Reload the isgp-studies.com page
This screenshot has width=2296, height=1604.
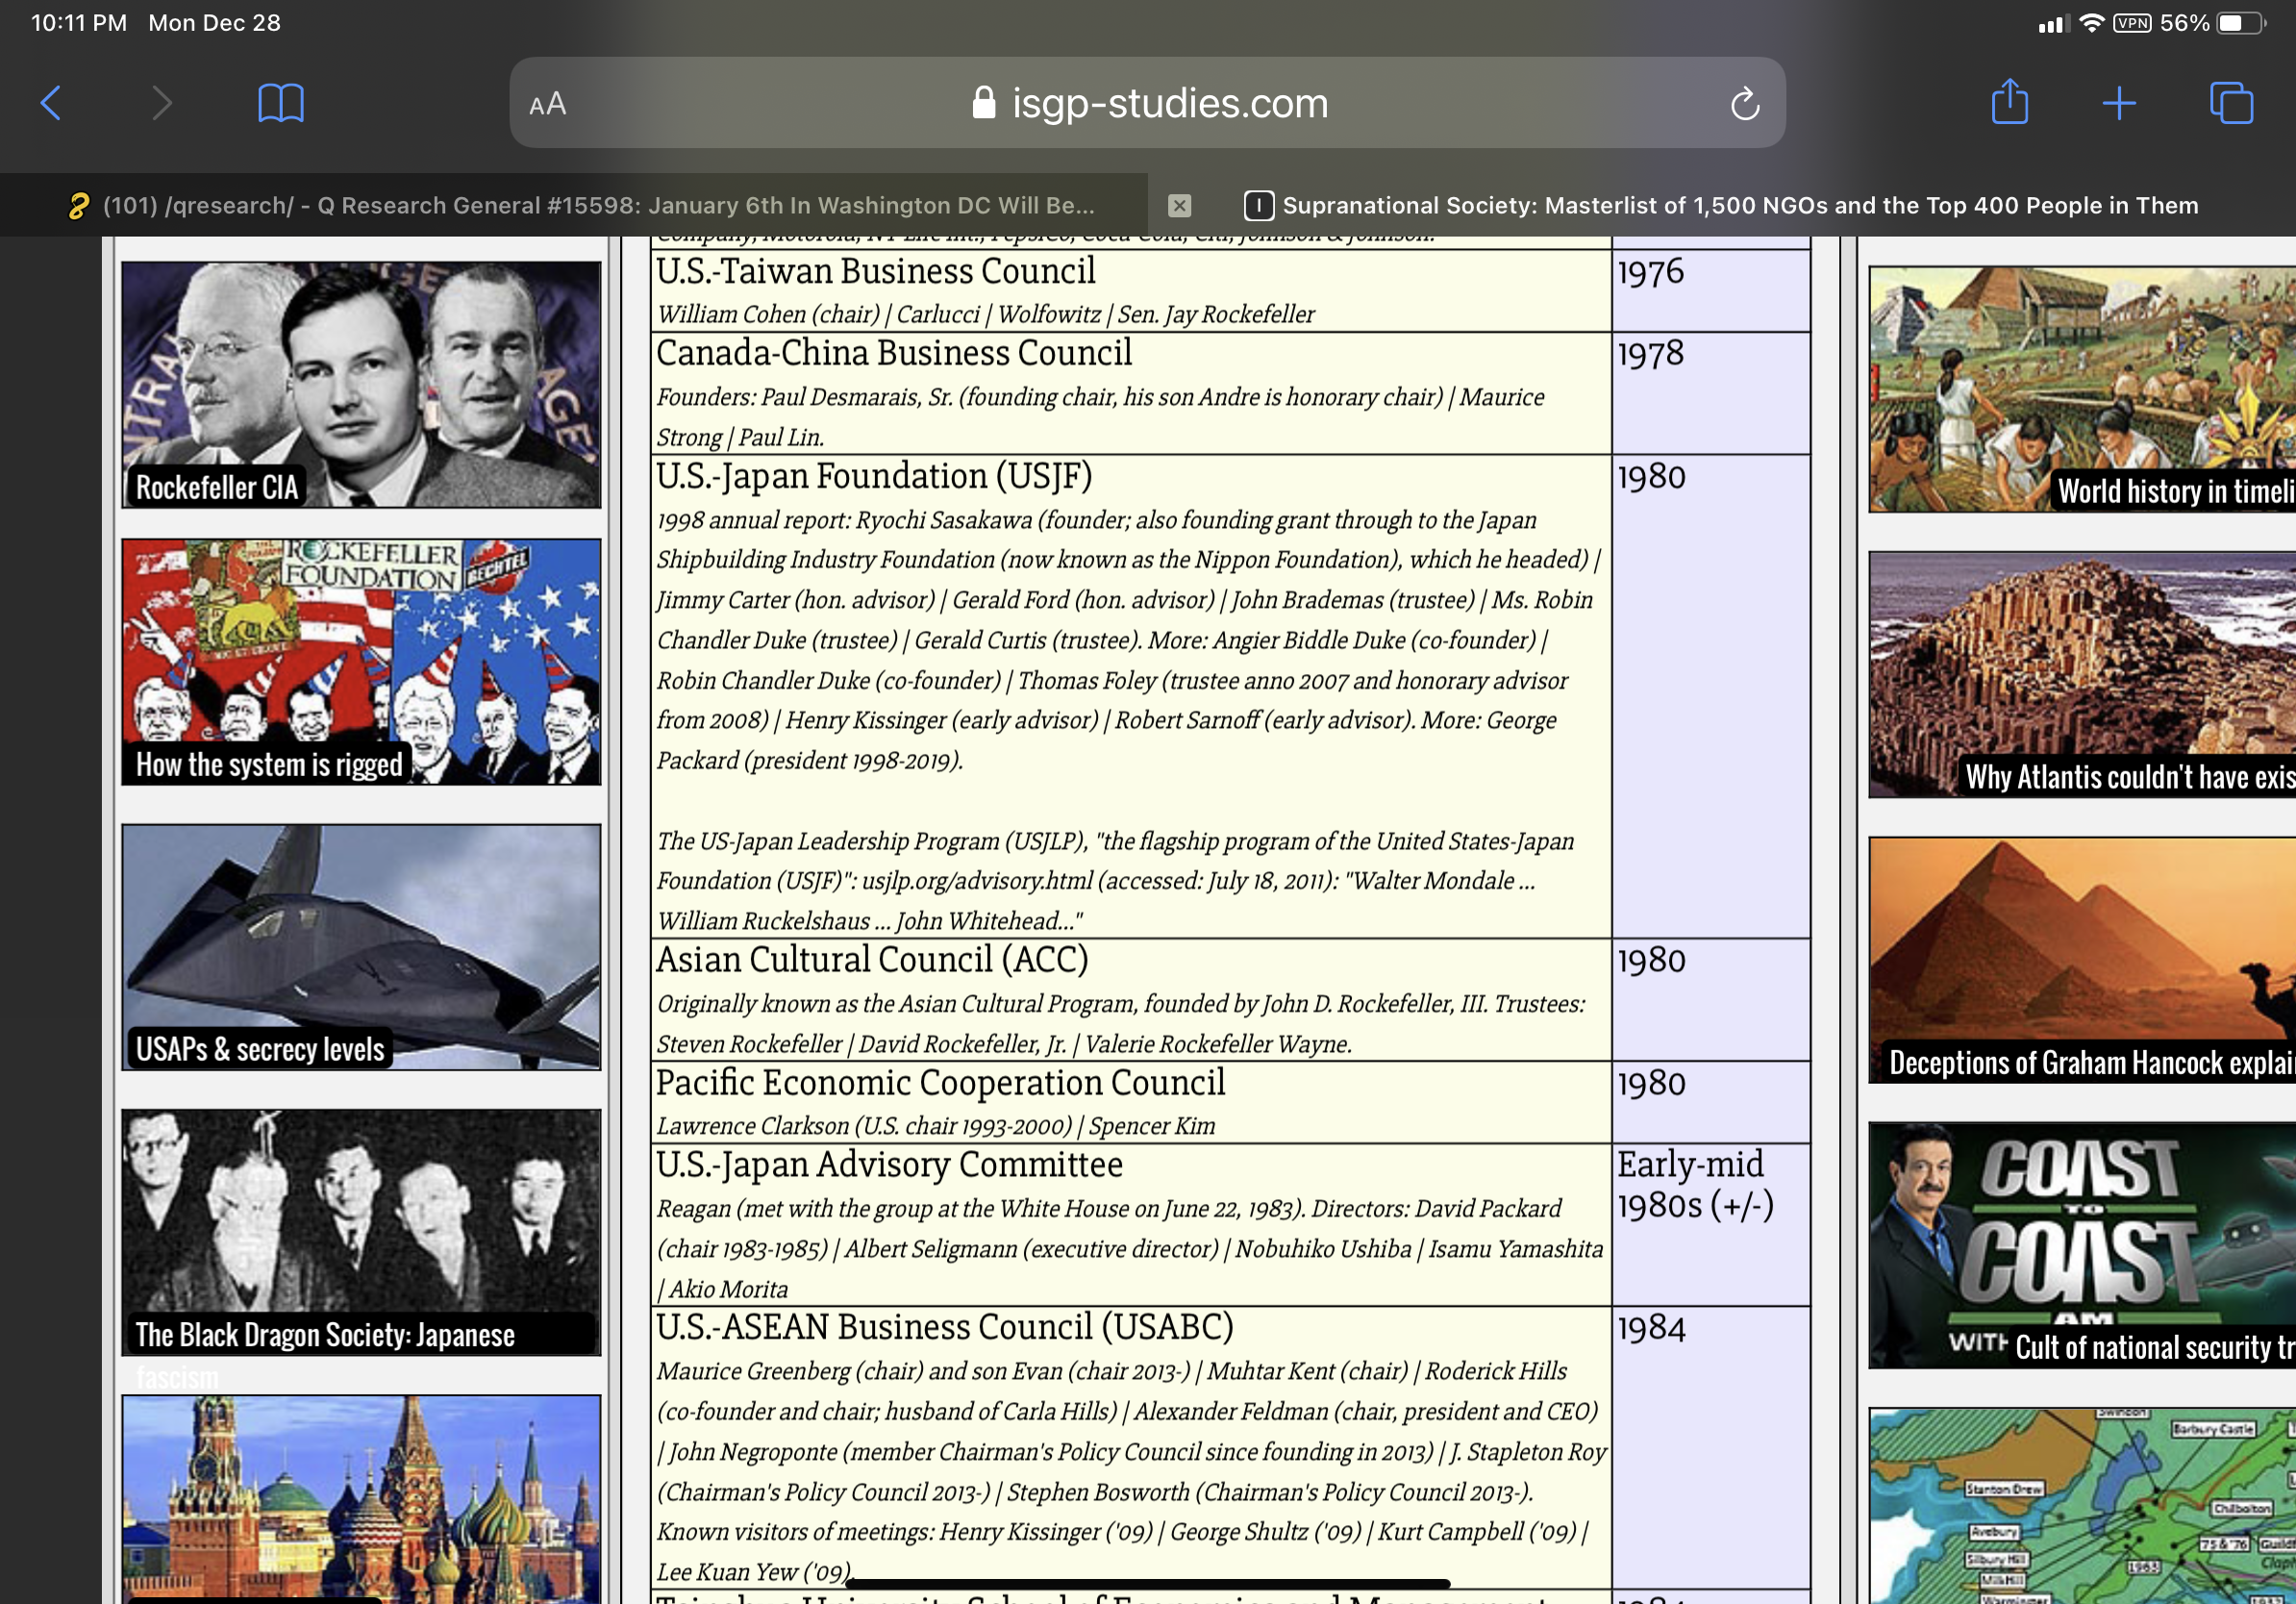[1745, 103]
